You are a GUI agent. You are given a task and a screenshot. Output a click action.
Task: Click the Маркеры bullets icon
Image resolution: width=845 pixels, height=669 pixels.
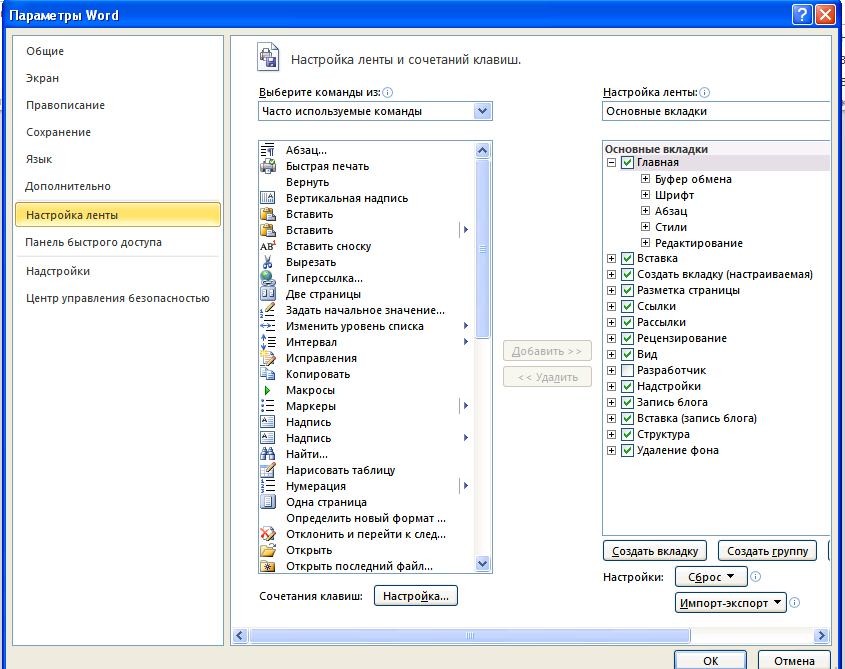[268, 406]
